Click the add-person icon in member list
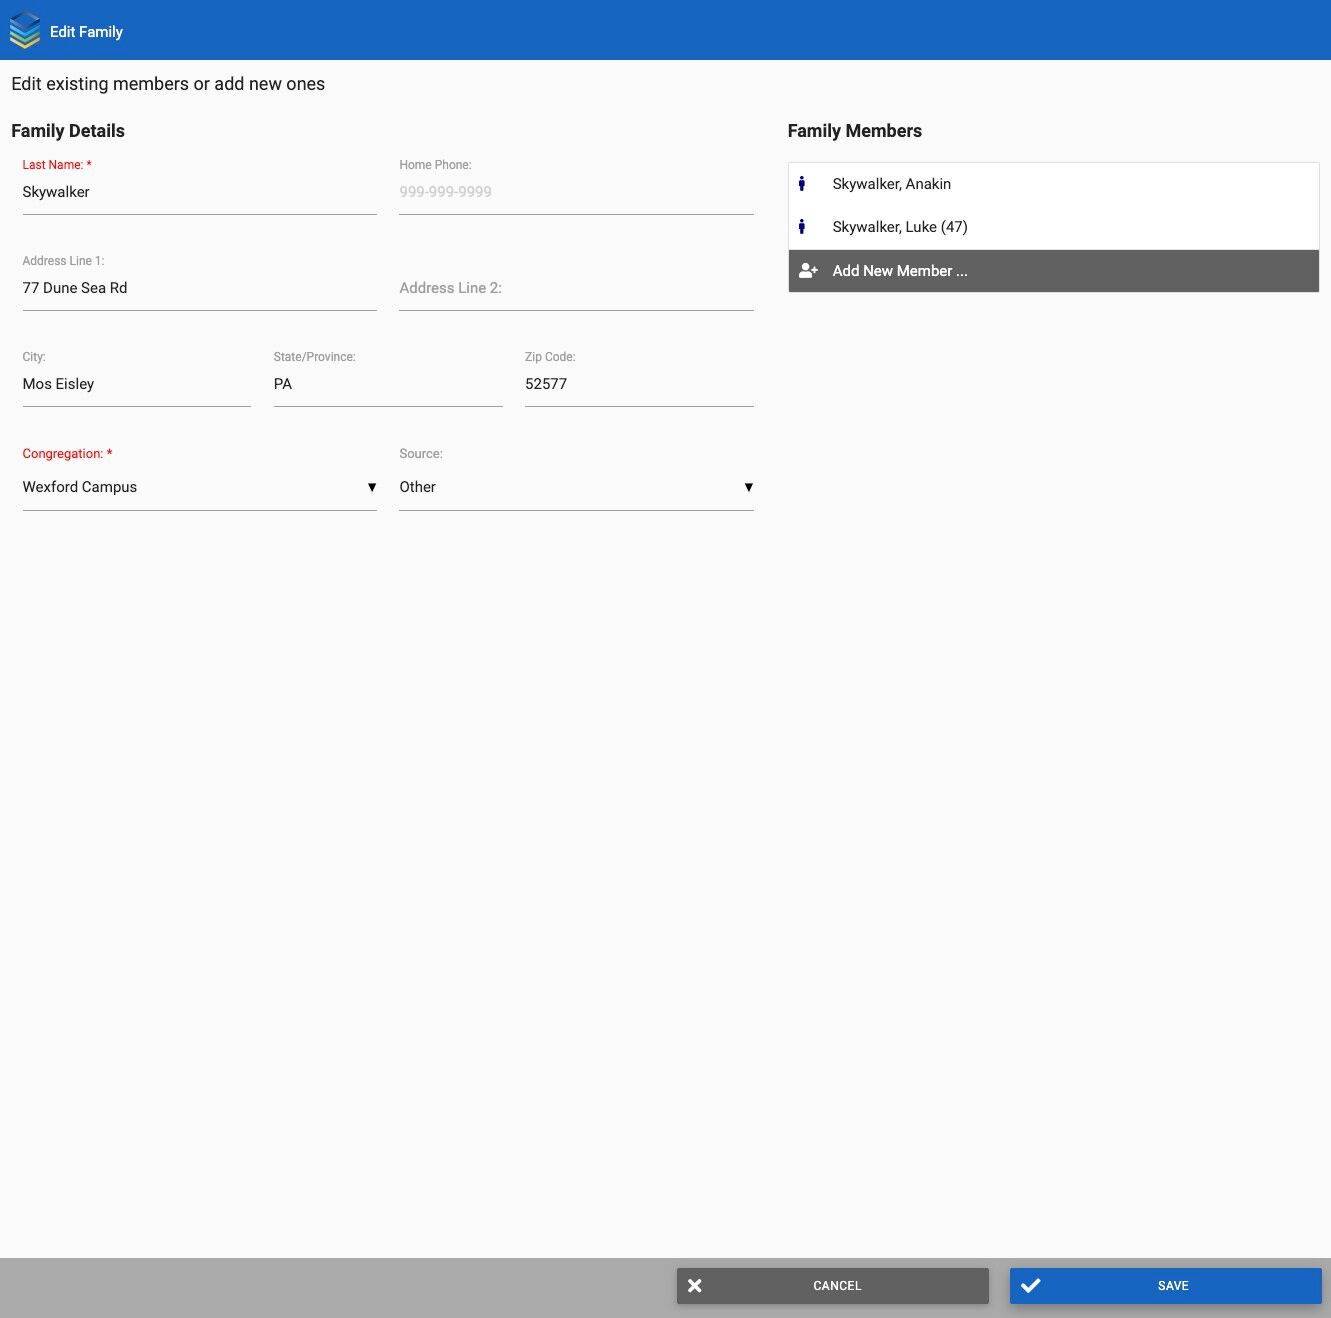This screenshot has width=1331, height=1318. click(808, 271)
